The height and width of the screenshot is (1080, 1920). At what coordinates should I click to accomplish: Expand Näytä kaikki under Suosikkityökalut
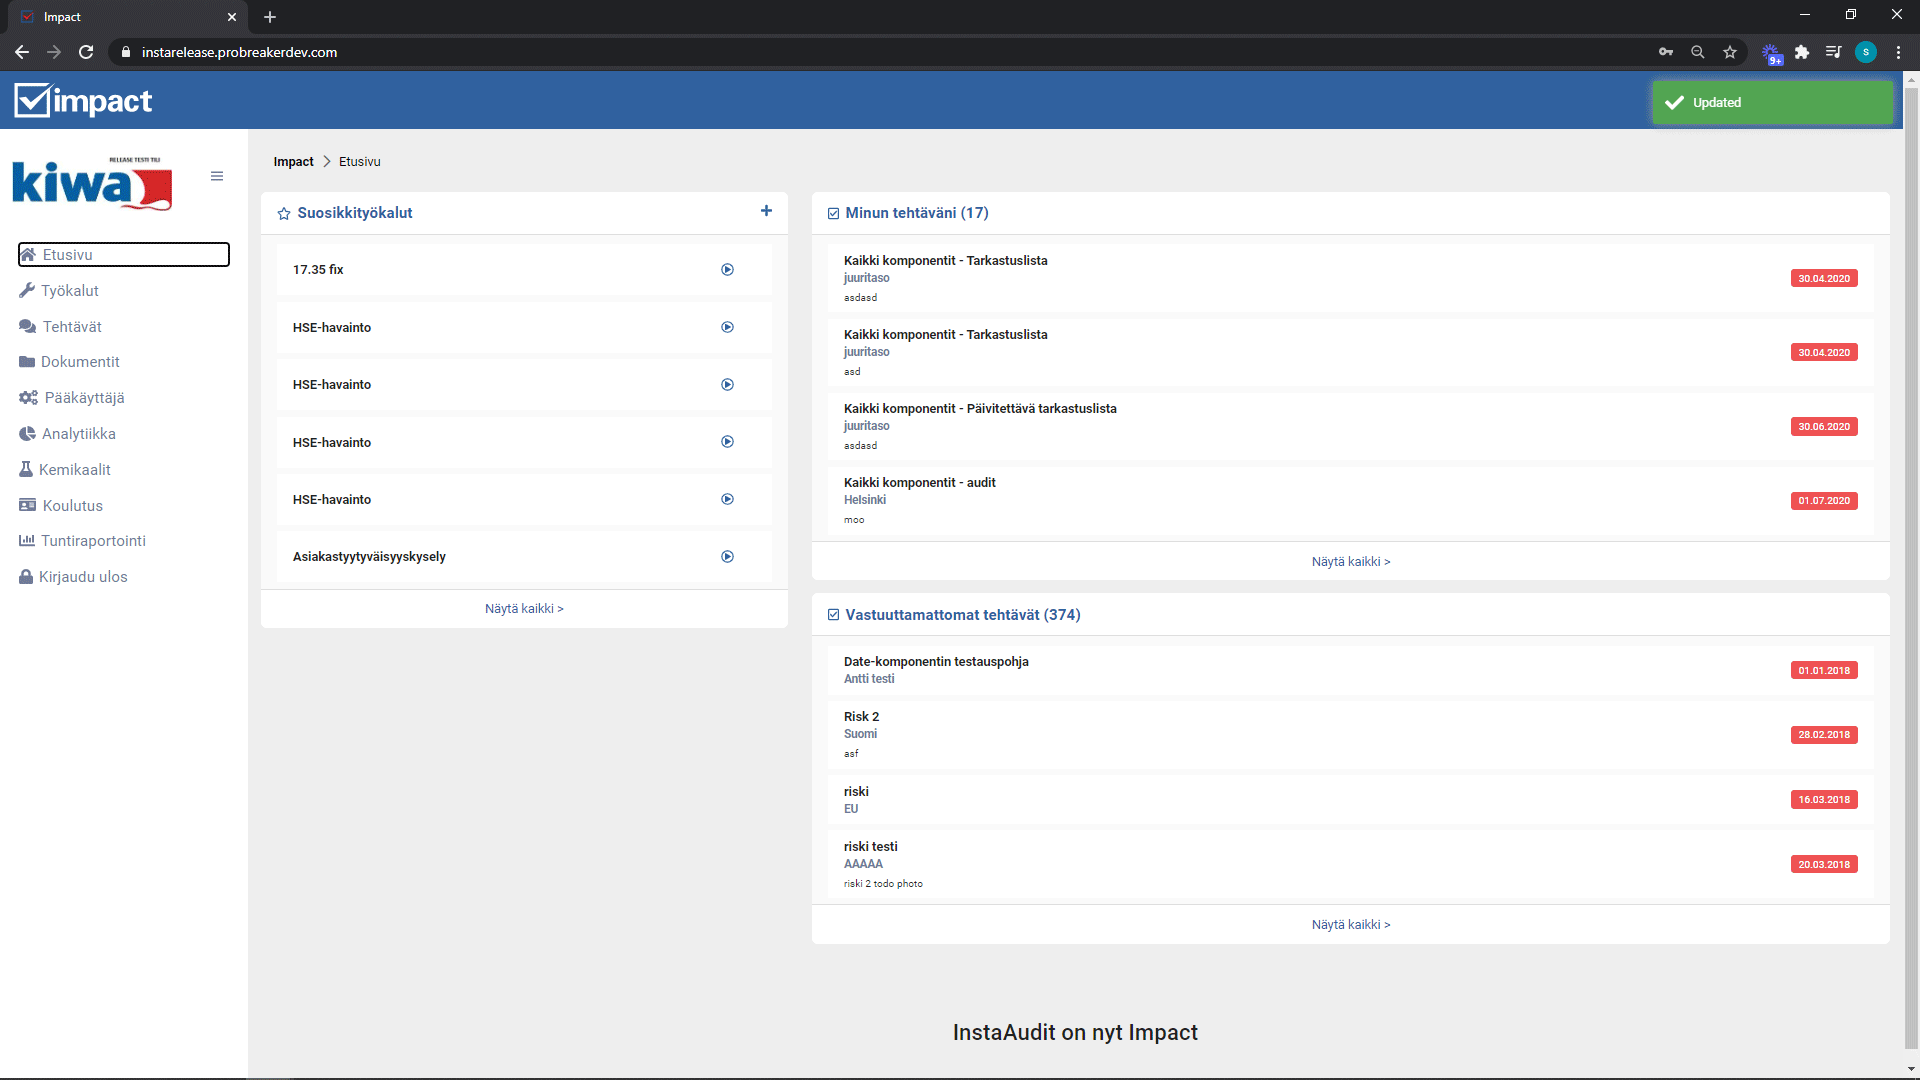point(524,609)
